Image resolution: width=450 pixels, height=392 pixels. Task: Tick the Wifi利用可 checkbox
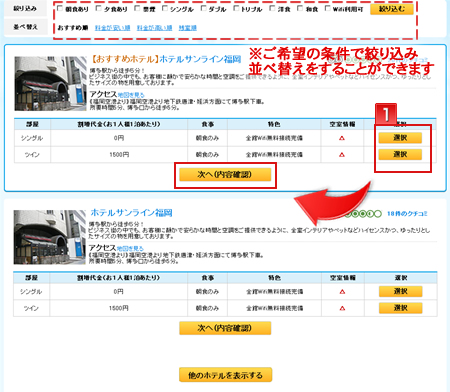(x=328, y=8)
